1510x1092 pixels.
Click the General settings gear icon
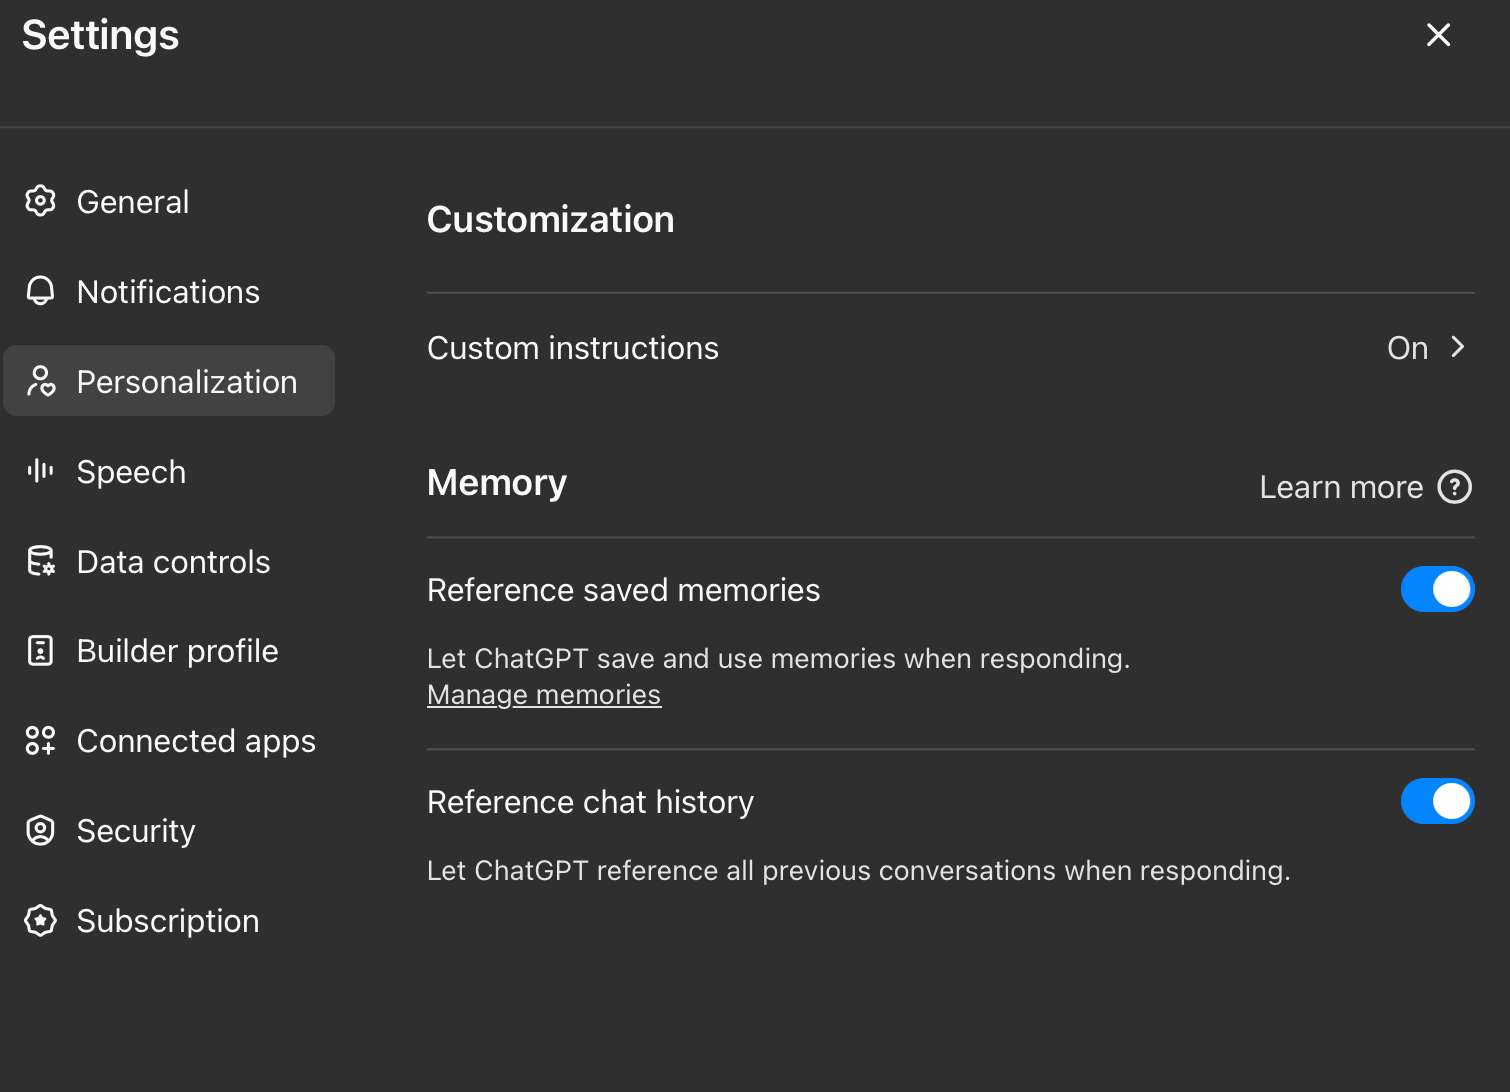pyautogui.click(x=41, y=201)
